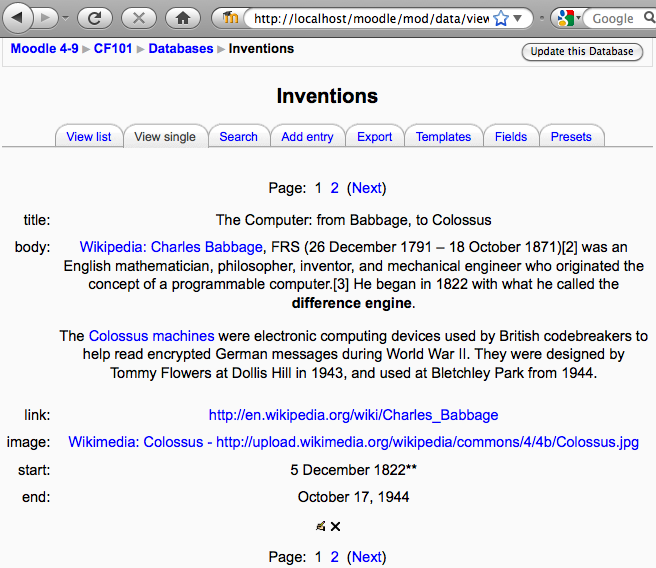Click Next in the top pager
The image size is (656, 568).
tap(366, 188)
